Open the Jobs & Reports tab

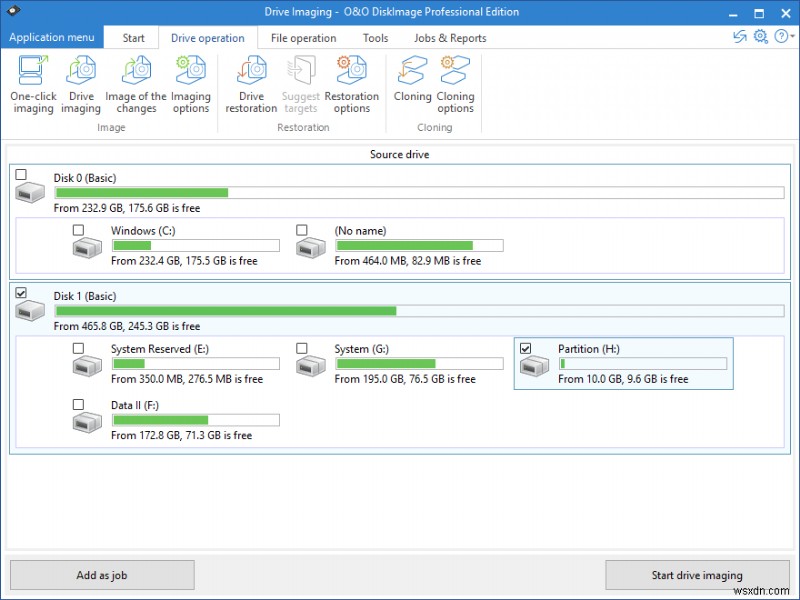pos(450,37)
